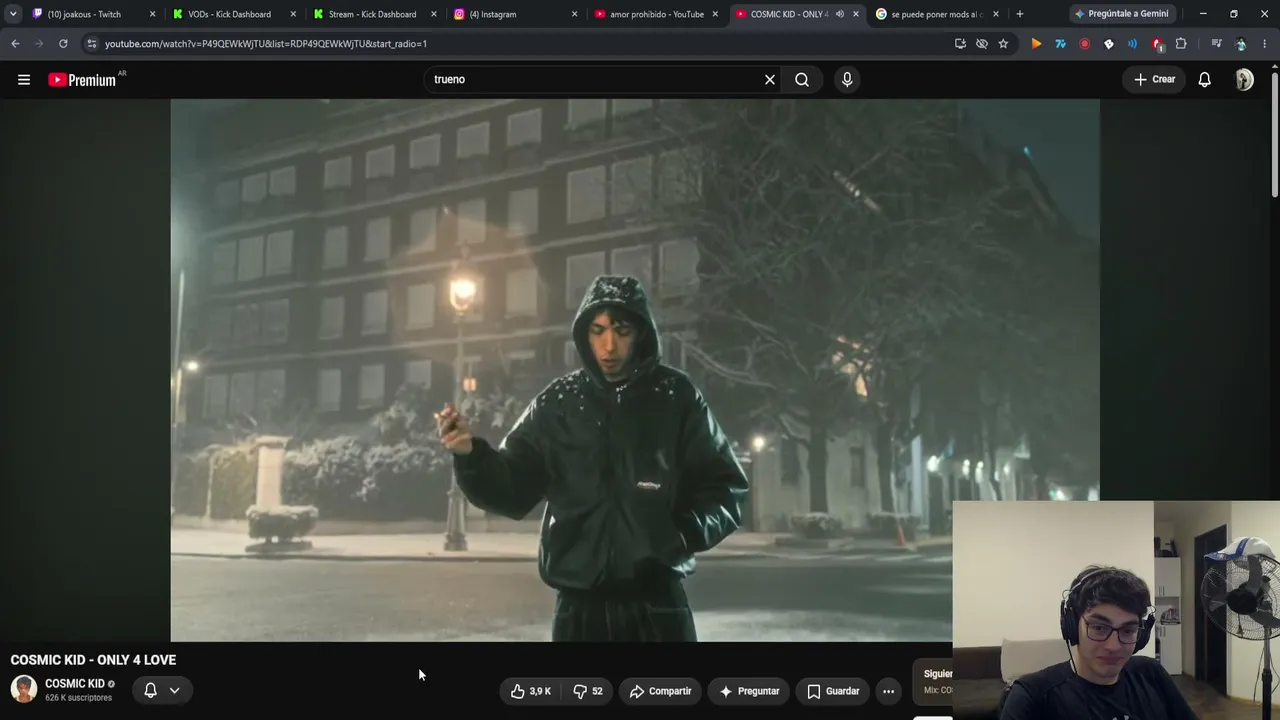Go back to the previous page
The height and width of the screenshot is (720, 1280).
(15, 44)
